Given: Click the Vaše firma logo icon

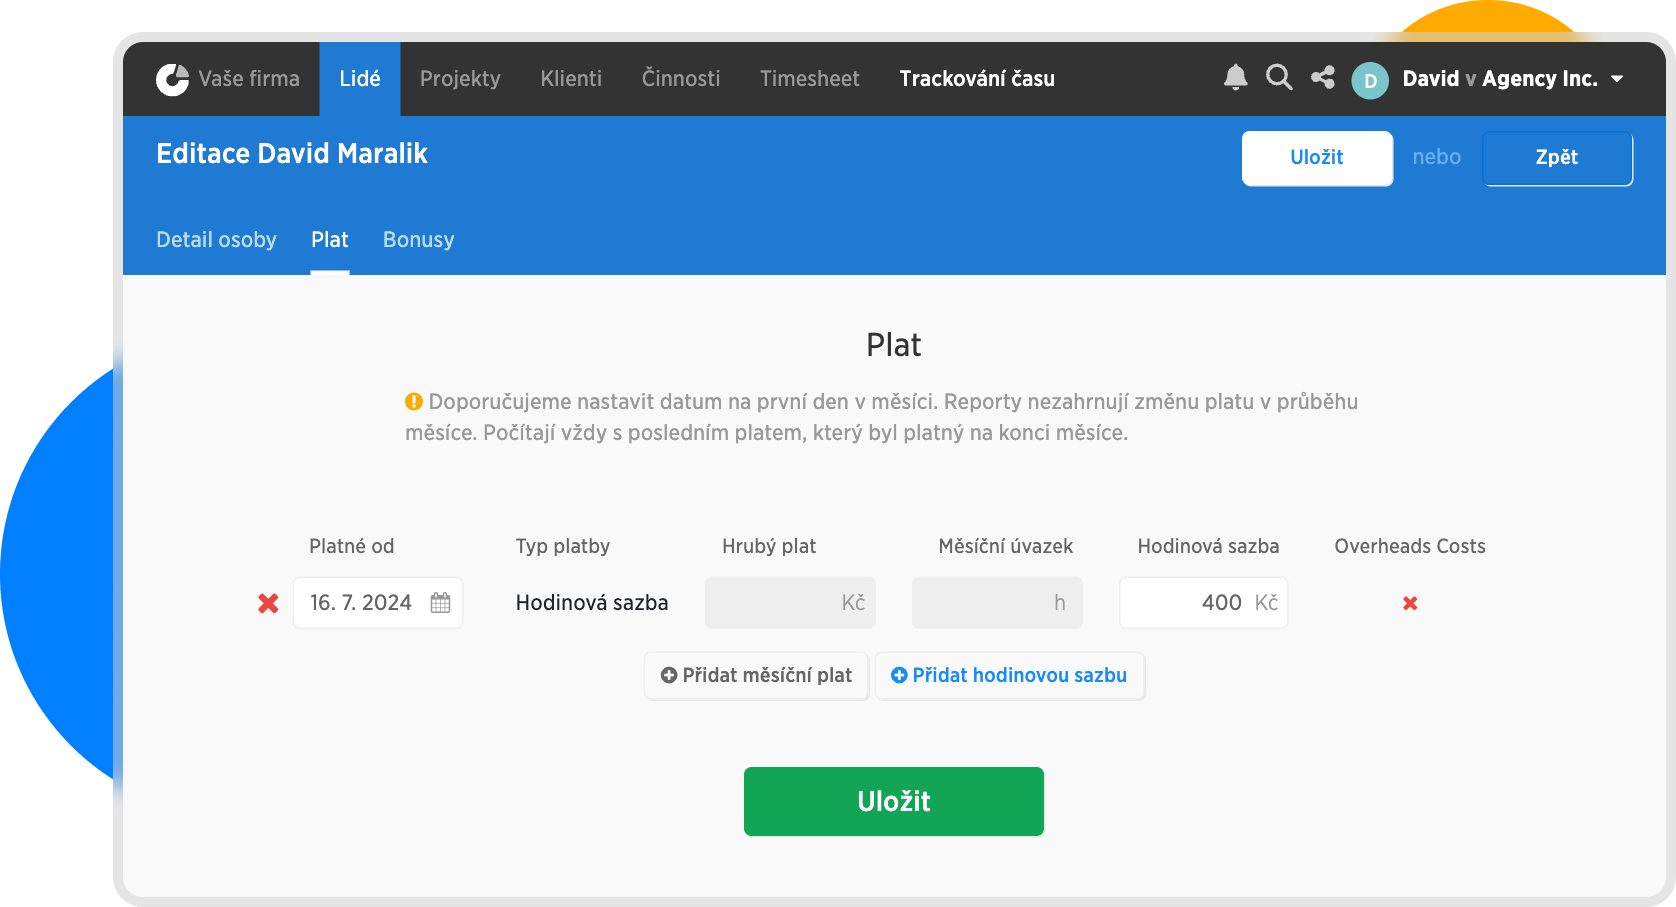Looking at the screenshot, I should click(x=172, y=79).
